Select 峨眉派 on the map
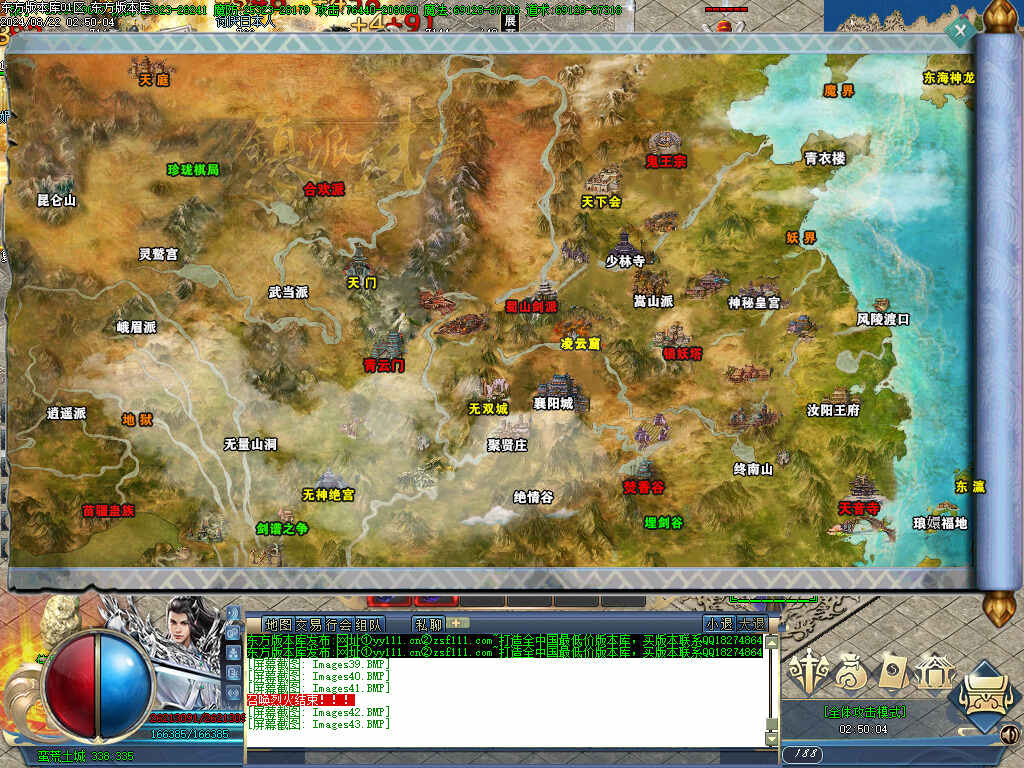1024x768 pixels. pos(136,327)
